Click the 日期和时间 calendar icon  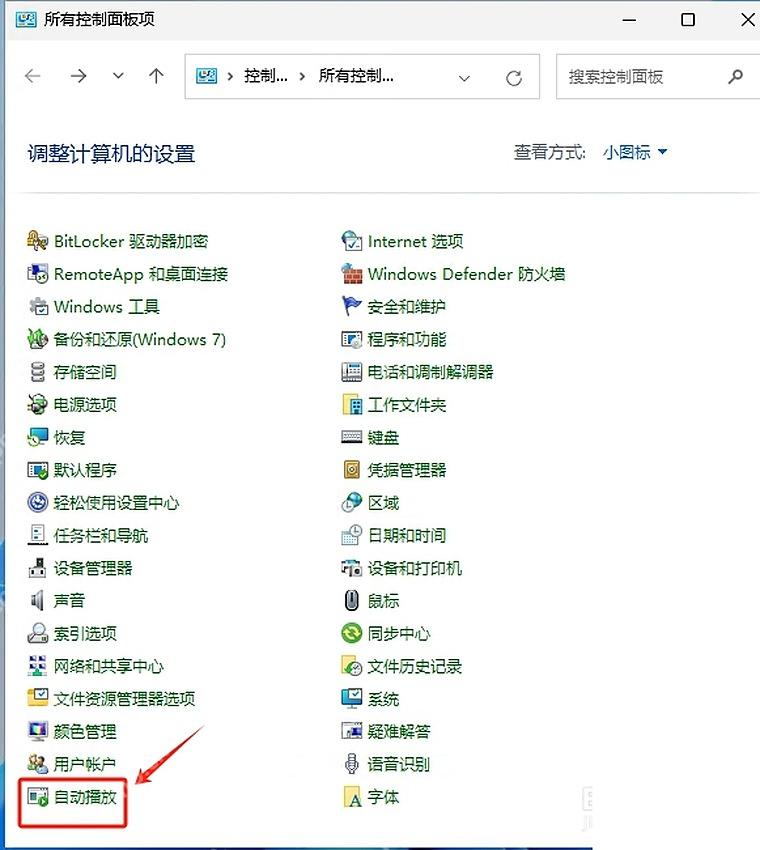click(x=351, y=536)
